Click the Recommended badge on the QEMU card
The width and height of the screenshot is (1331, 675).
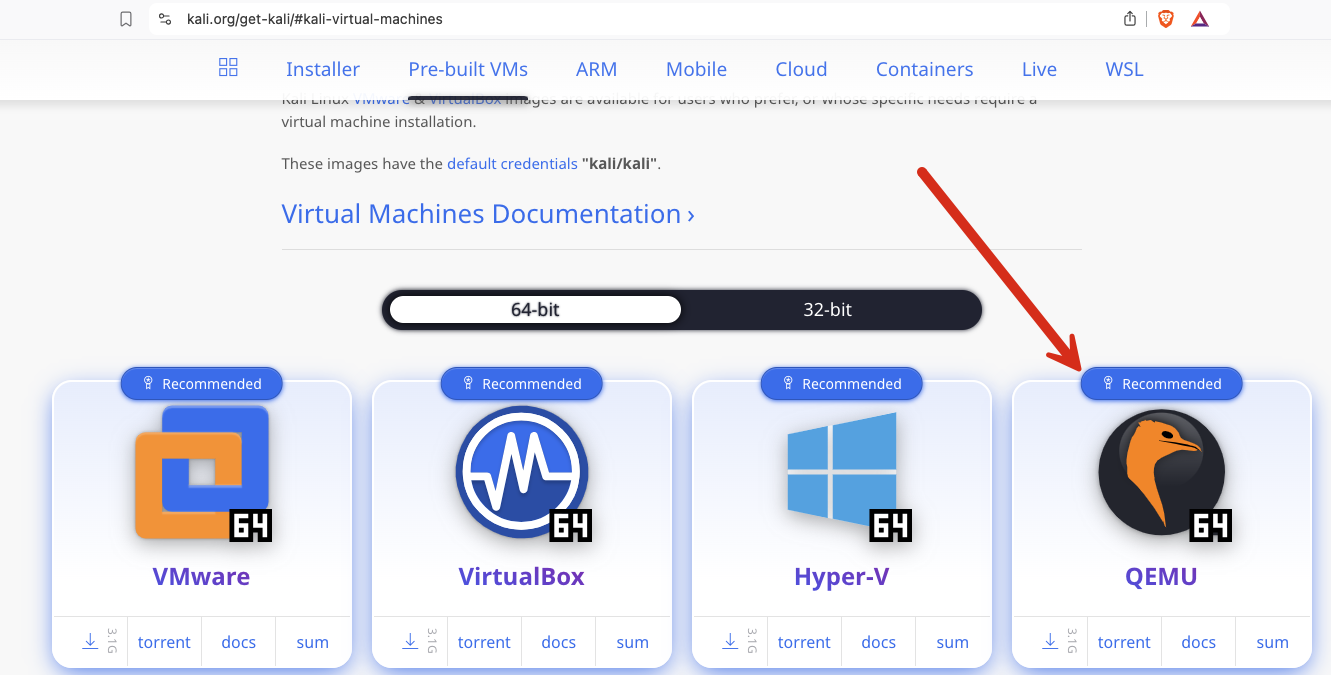[1161, 383]
